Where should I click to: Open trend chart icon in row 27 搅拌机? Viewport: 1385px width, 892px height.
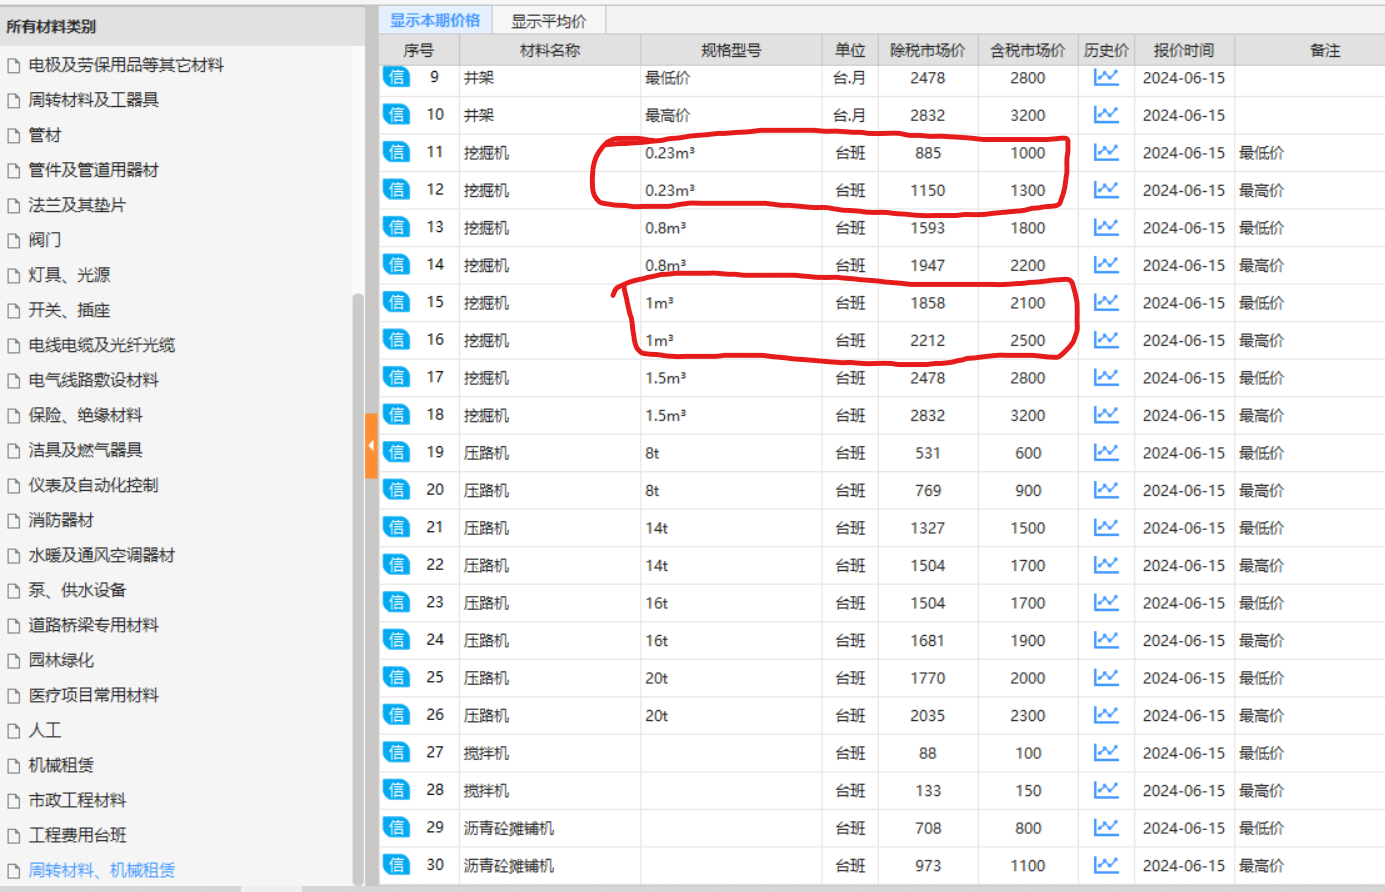tap(1106, 752)
